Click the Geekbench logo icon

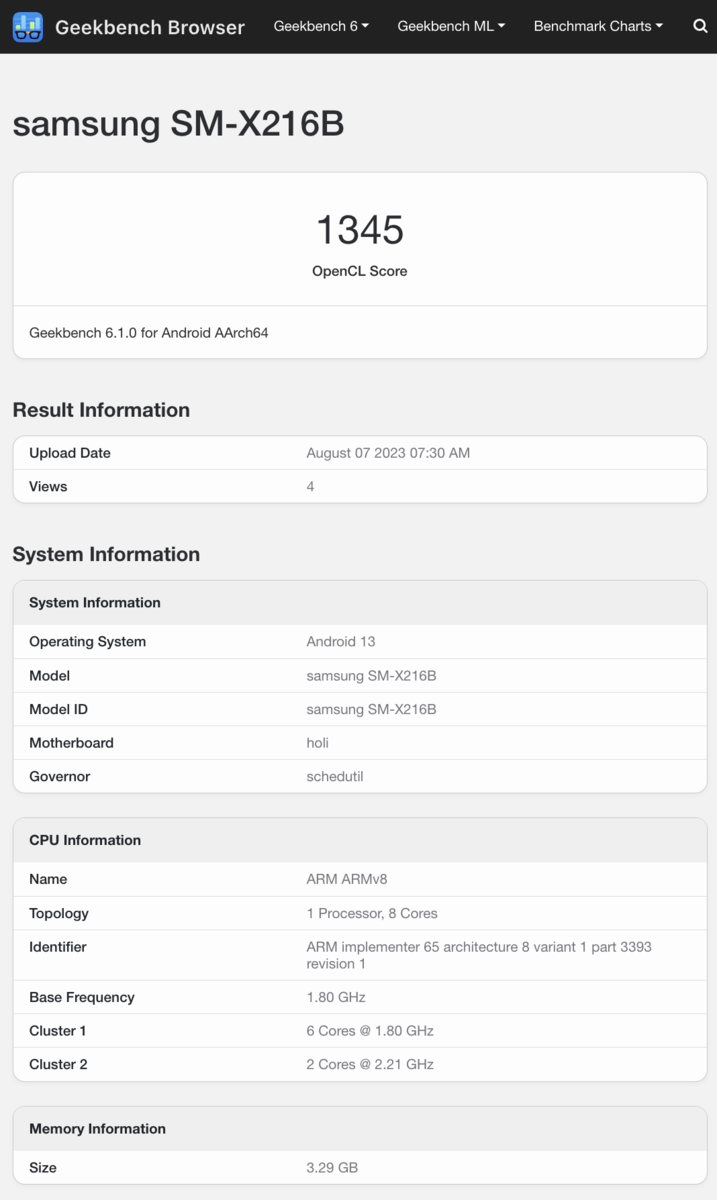pyautogui.click(x=28, y=27)
